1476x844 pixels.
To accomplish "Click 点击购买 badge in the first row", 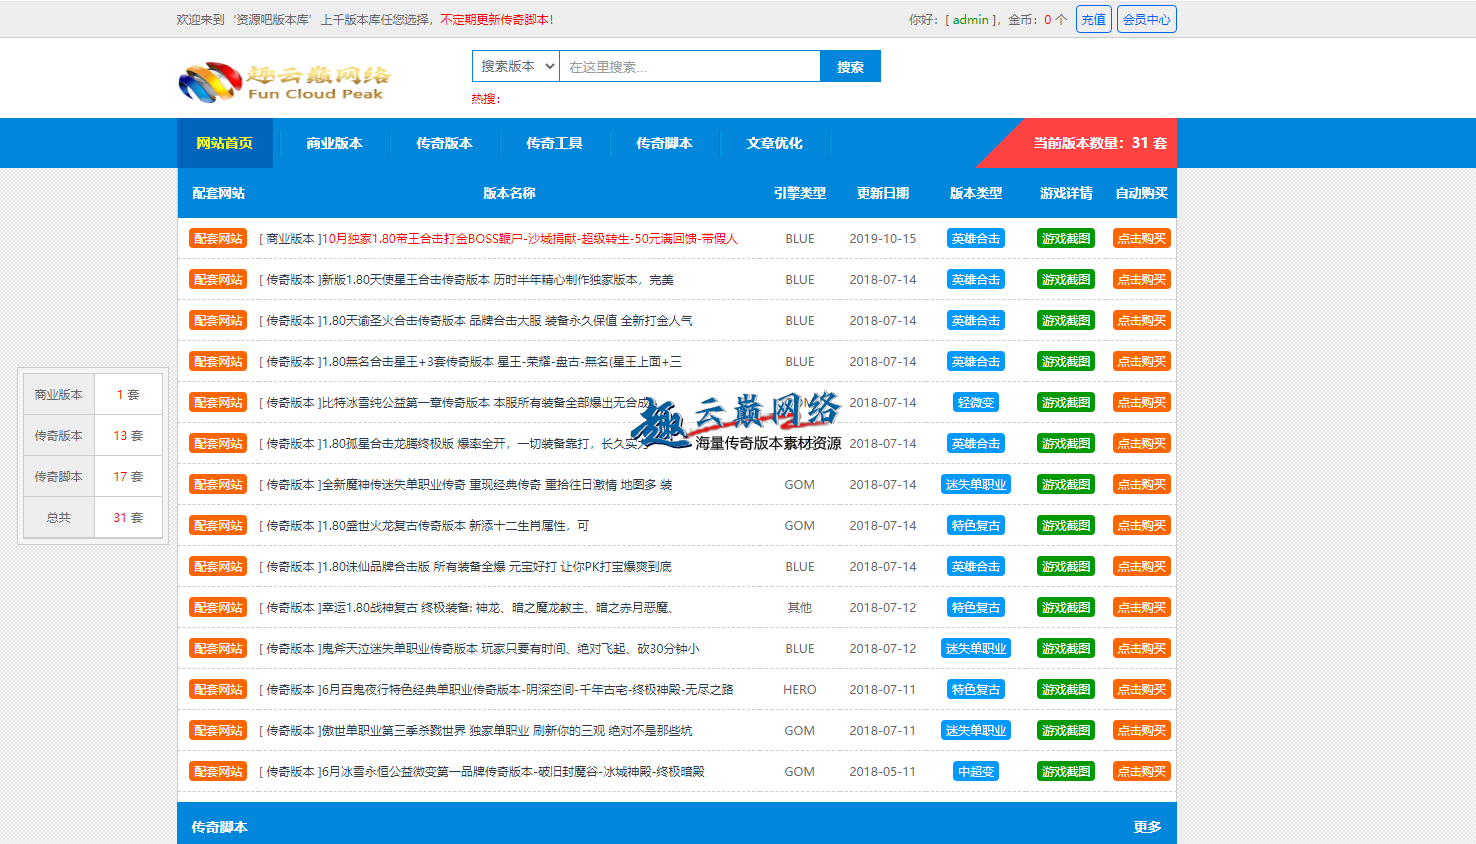I will pos(1141,238).
